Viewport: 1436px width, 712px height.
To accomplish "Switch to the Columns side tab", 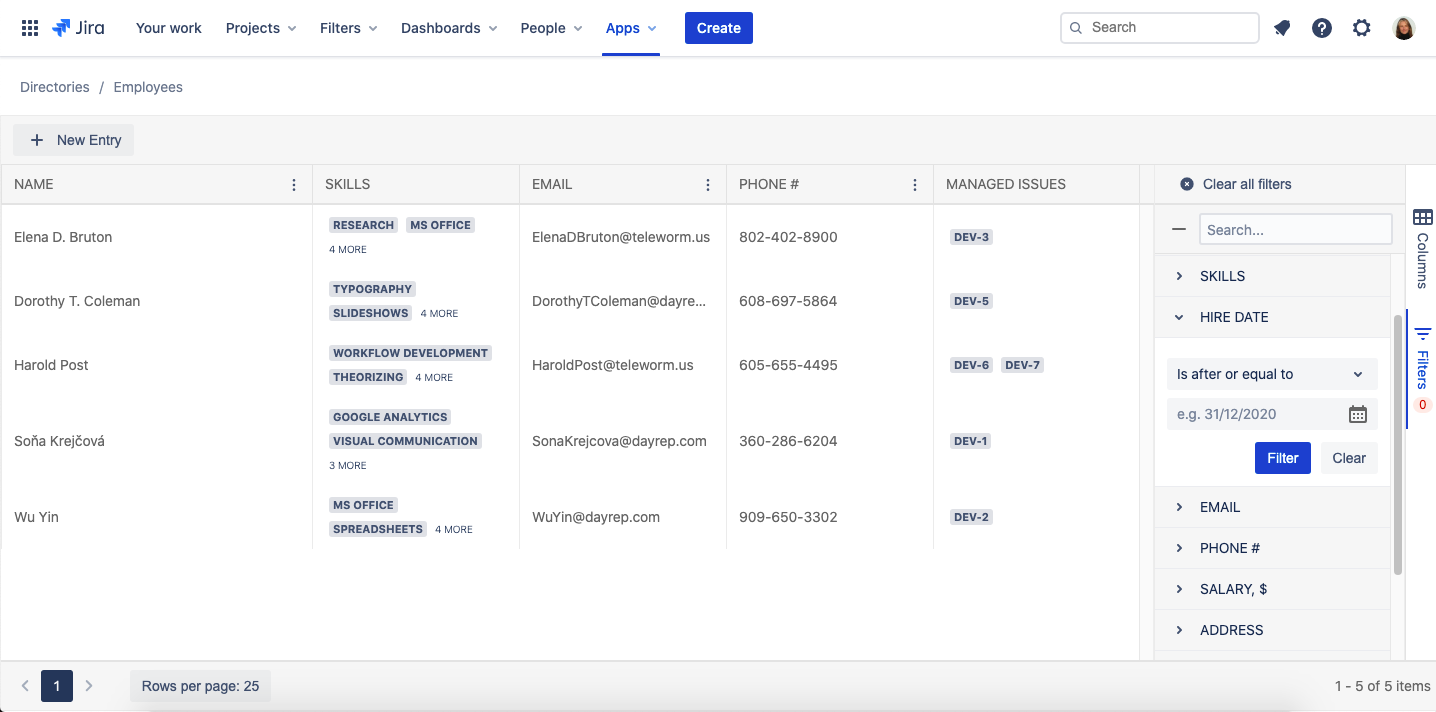I will pyautogui.click(x=1422, y=247).
